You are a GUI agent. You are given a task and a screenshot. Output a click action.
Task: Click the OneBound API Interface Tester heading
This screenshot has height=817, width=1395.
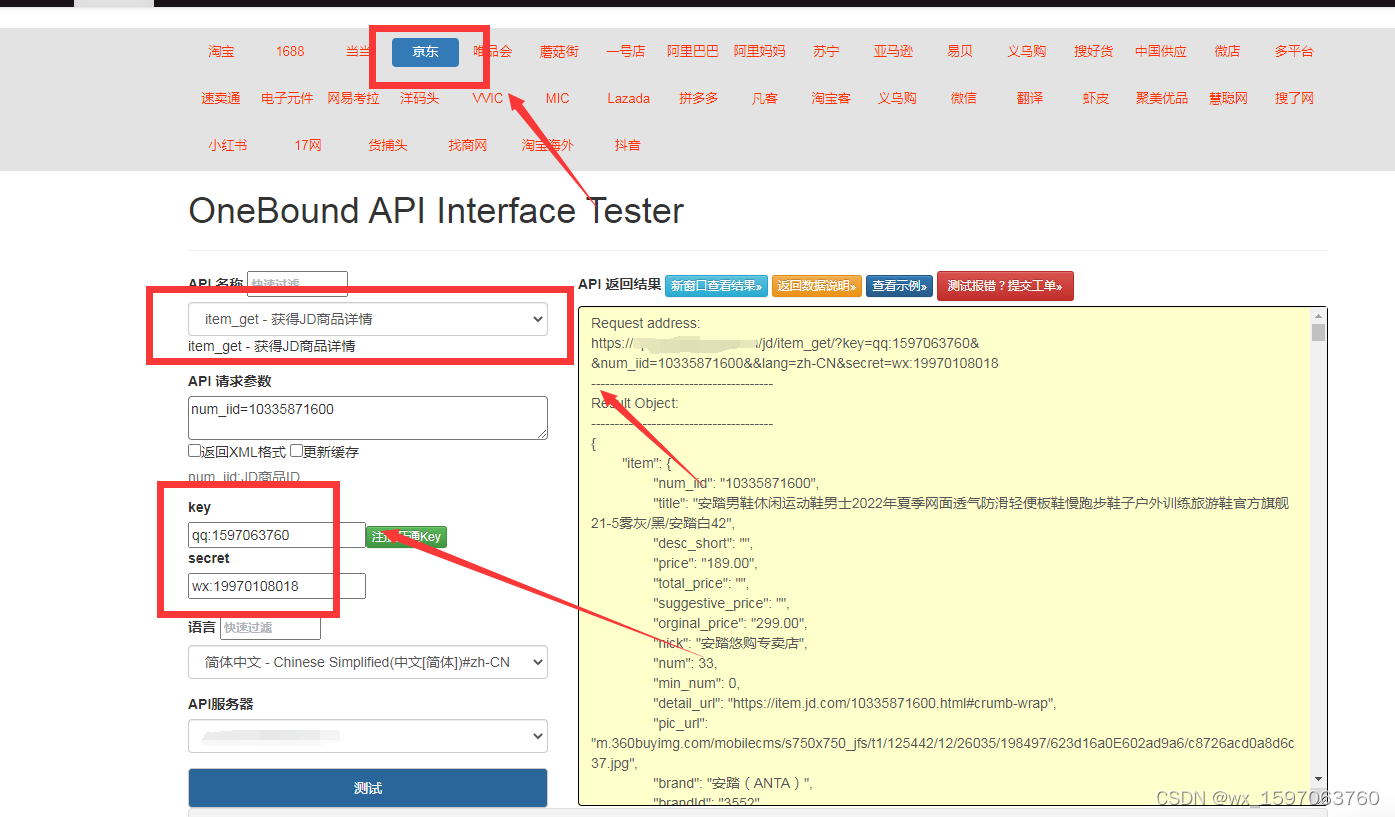coord(436,211)
